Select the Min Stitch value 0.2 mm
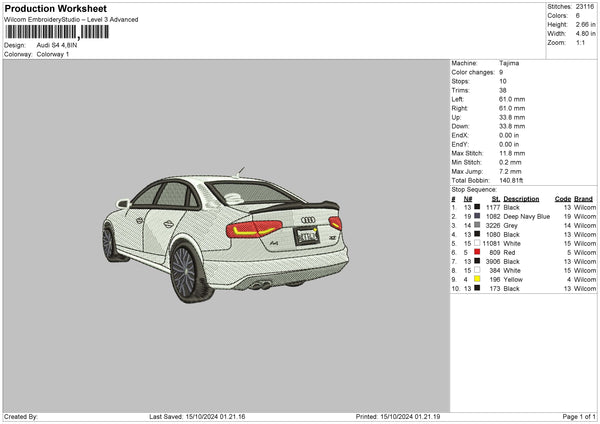The image size is (600, 424). pyautogui.click(x=510, y=162)
